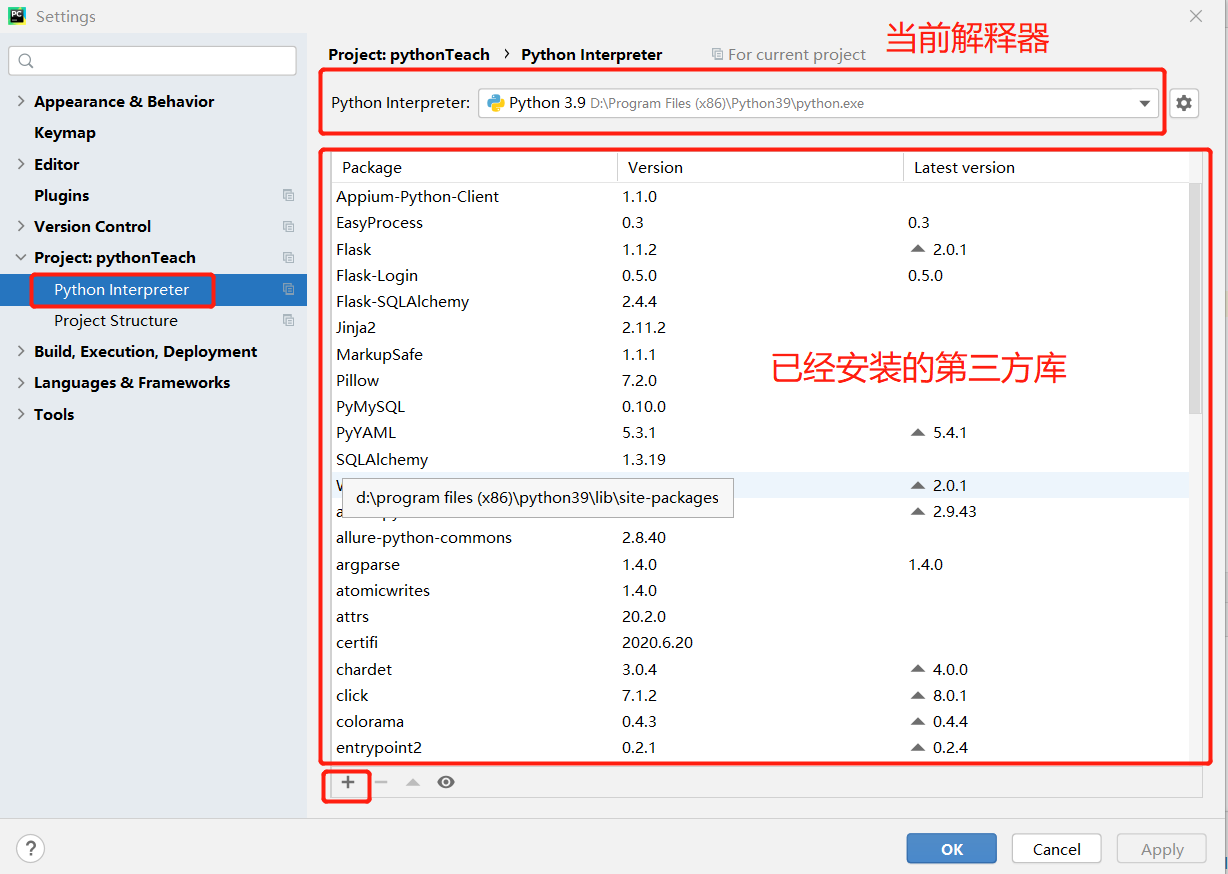Collapse the Project: pythonTeach section
The image size is (1228, 874).
[x=21, y=257]
